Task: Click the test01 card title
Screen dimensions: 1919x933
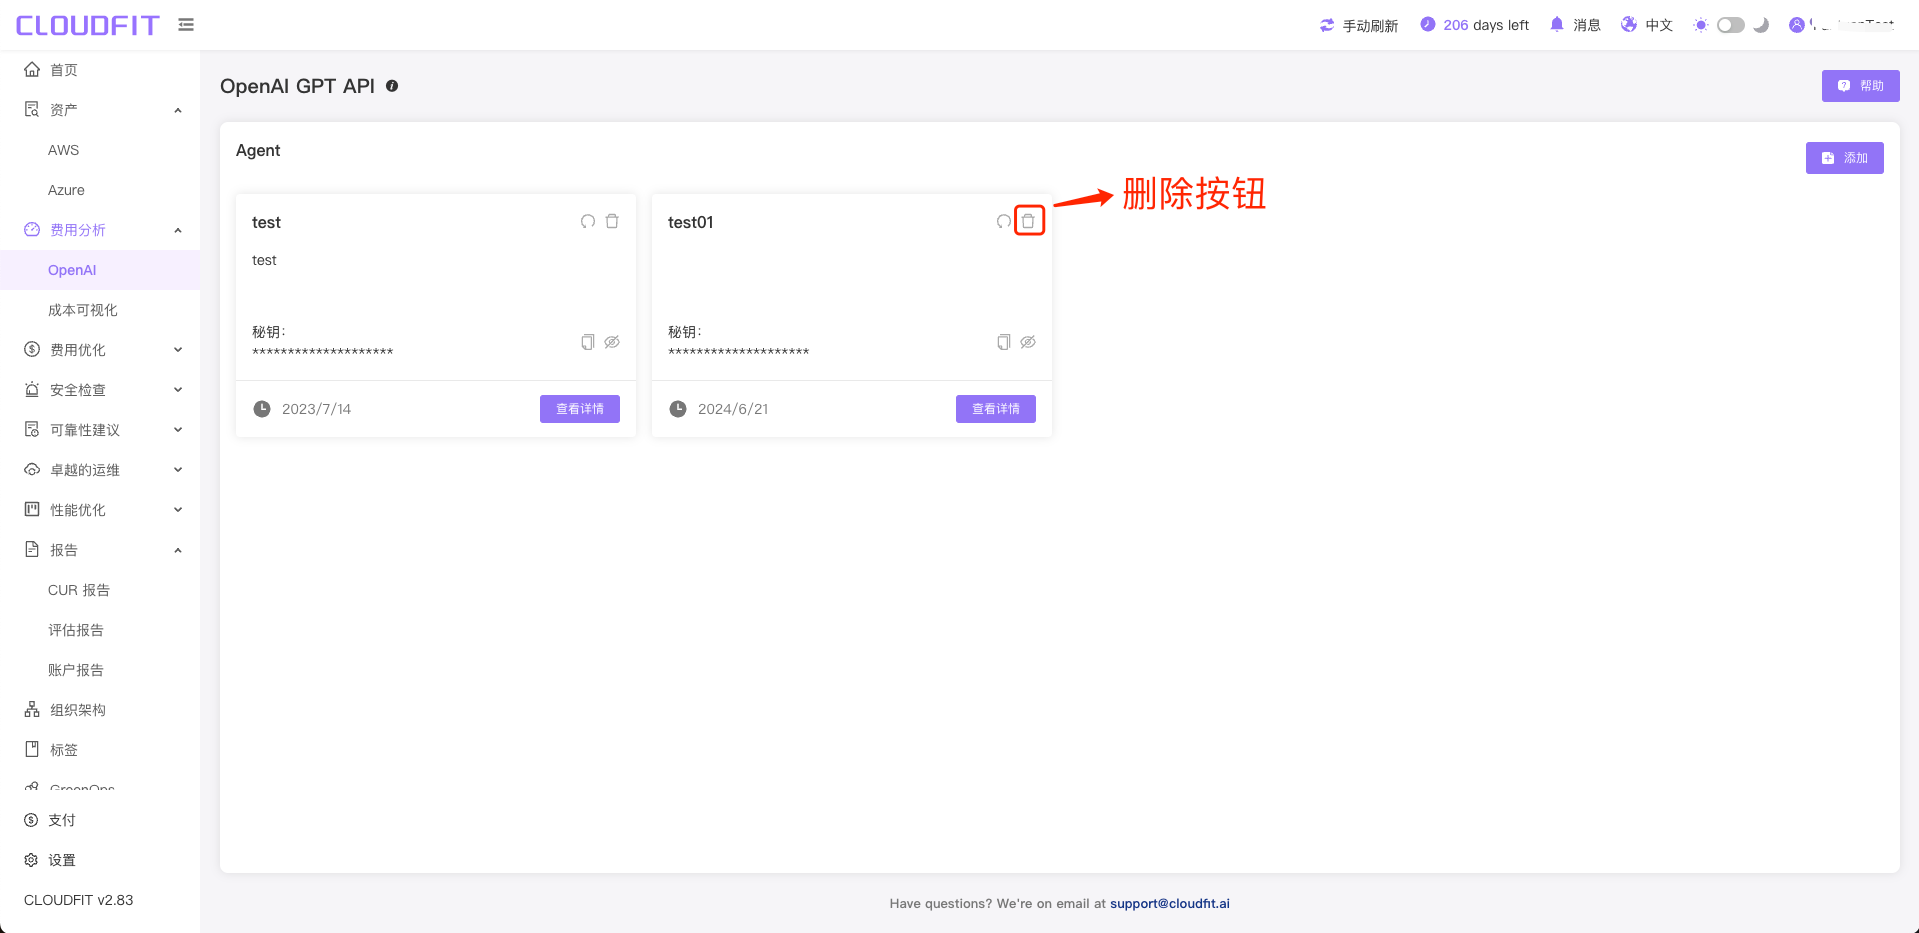Action: (691, 222)
